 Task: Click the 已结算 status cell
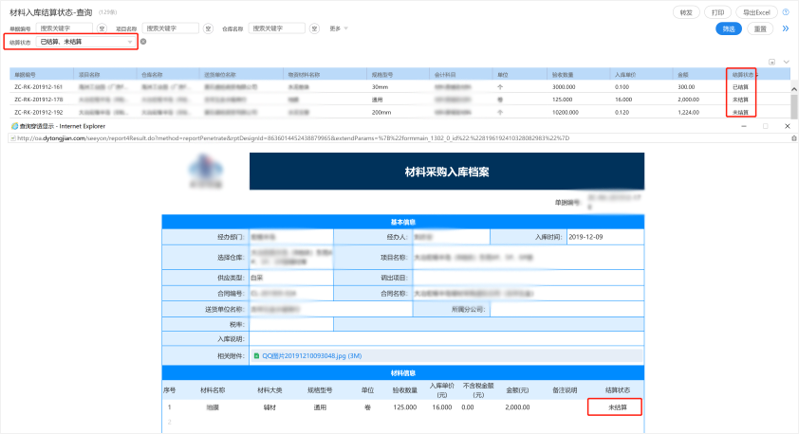pos(740,87)
